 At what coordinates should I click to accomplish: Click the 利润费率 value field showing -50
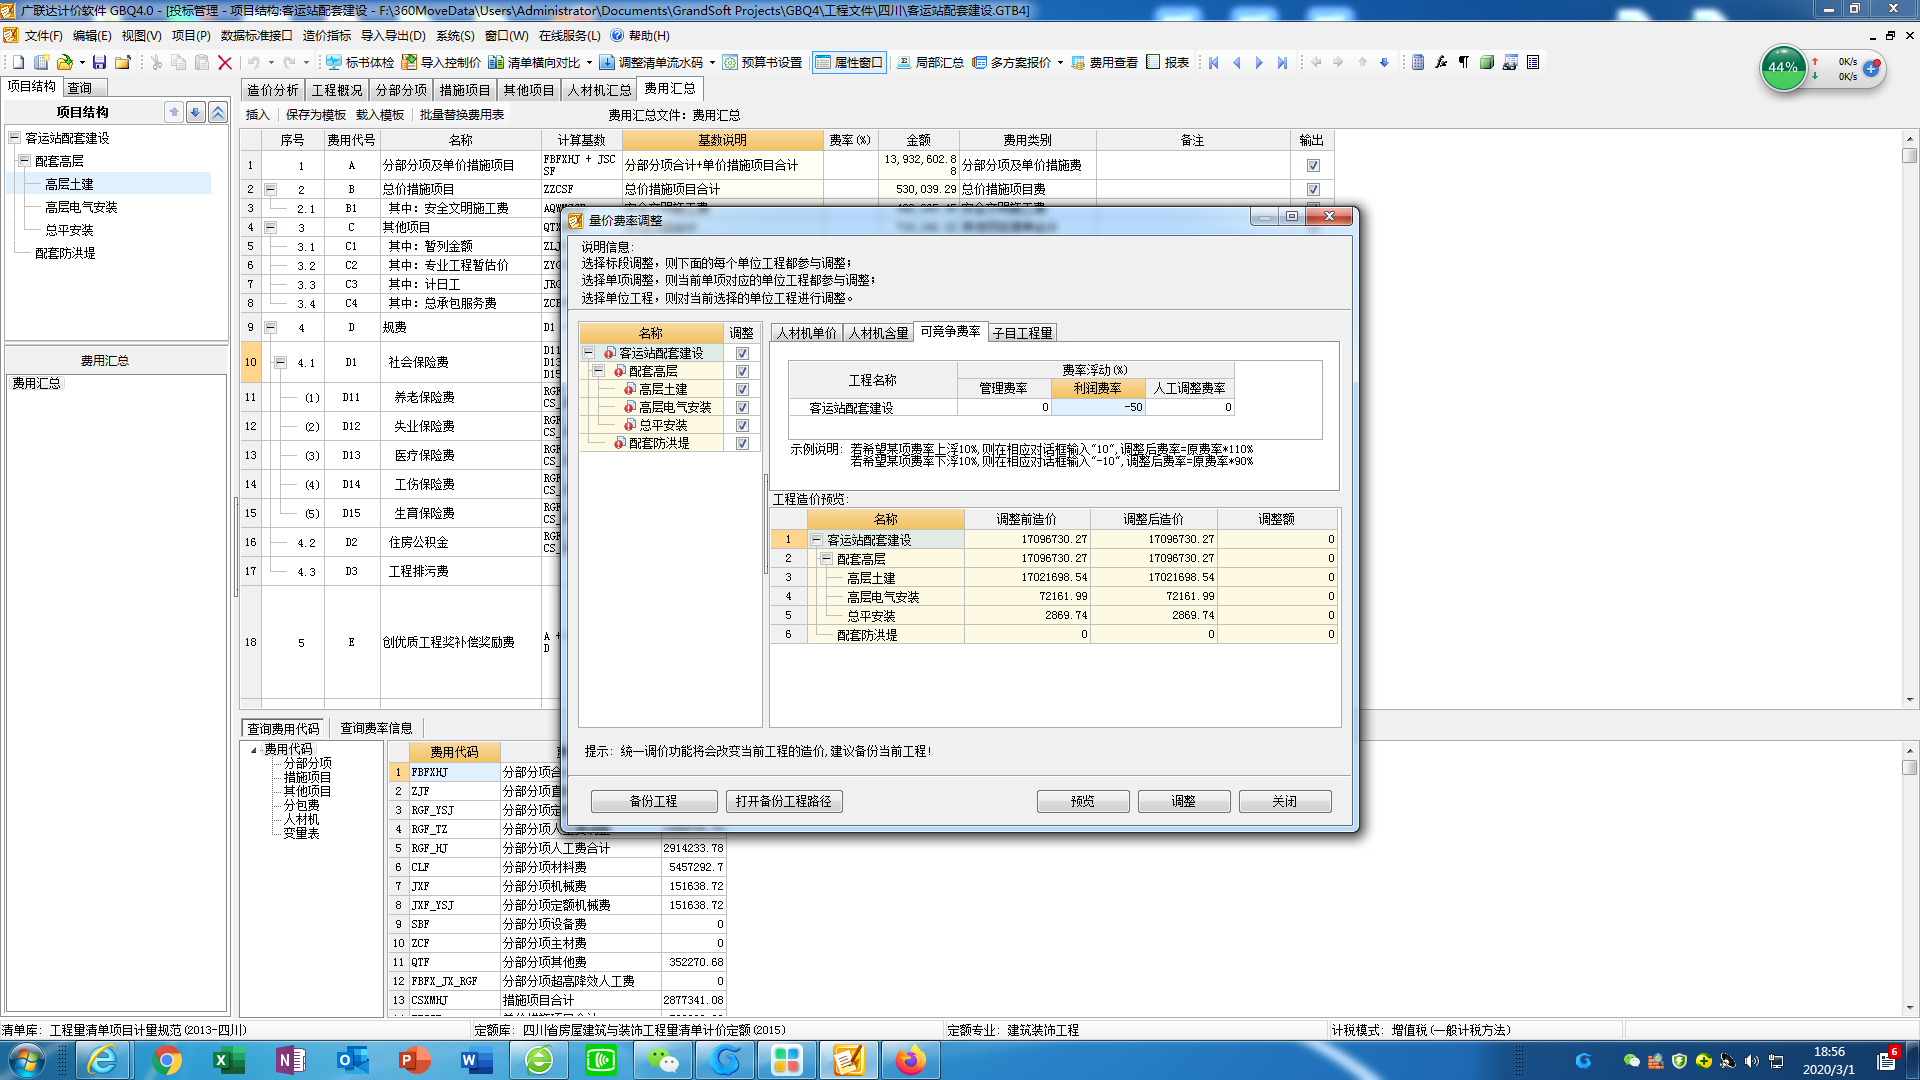pos(1097,407)
